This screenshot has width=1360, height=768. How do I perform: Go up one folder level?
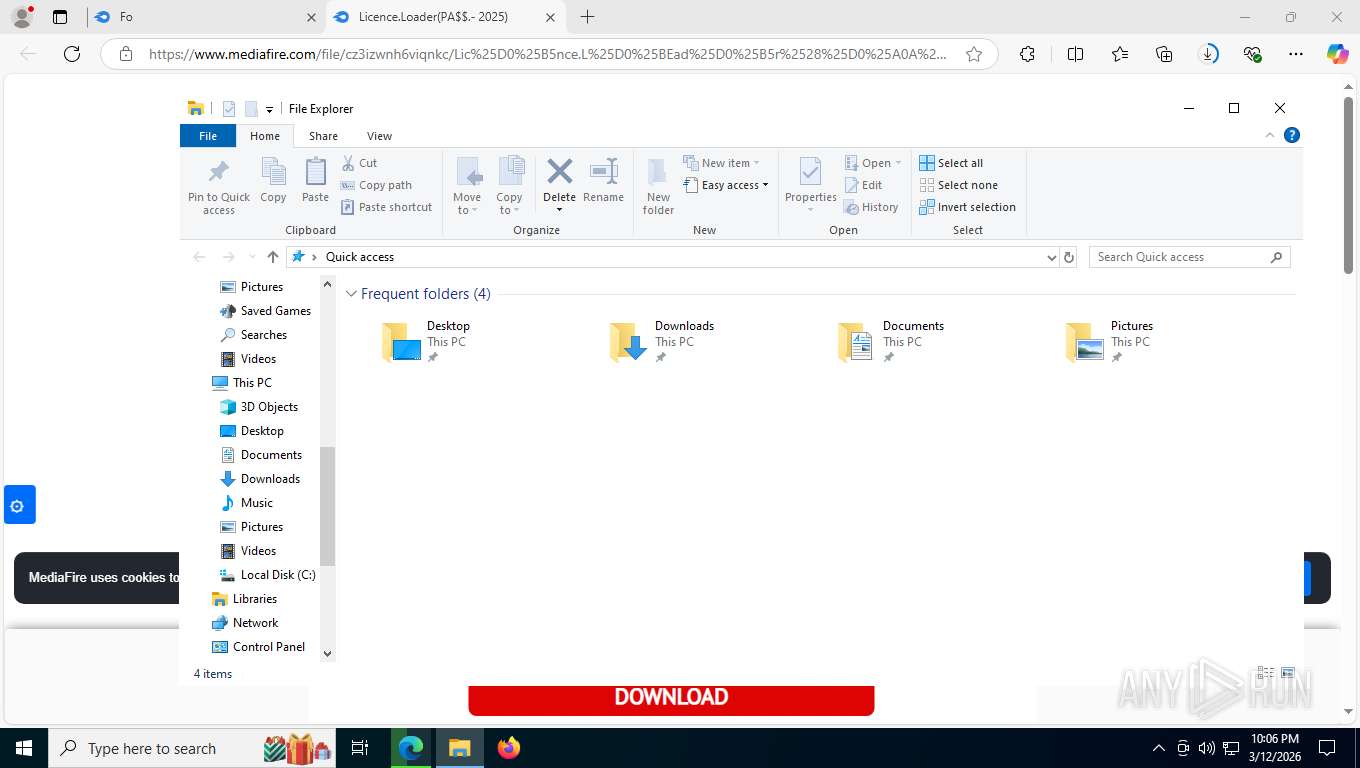click(x=273, y=257)
